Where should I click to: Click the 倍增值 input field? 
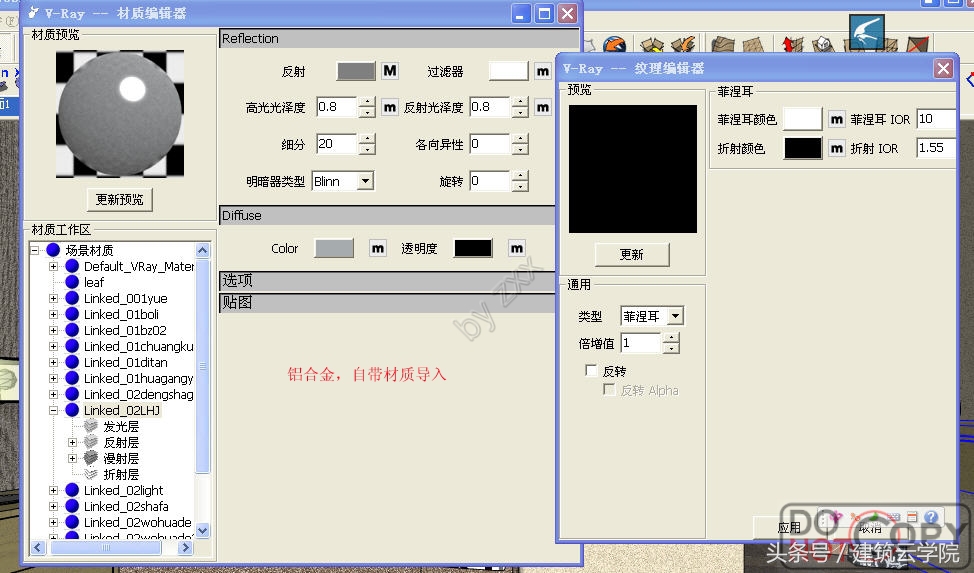pyautogui.click(x=641, y=343)
